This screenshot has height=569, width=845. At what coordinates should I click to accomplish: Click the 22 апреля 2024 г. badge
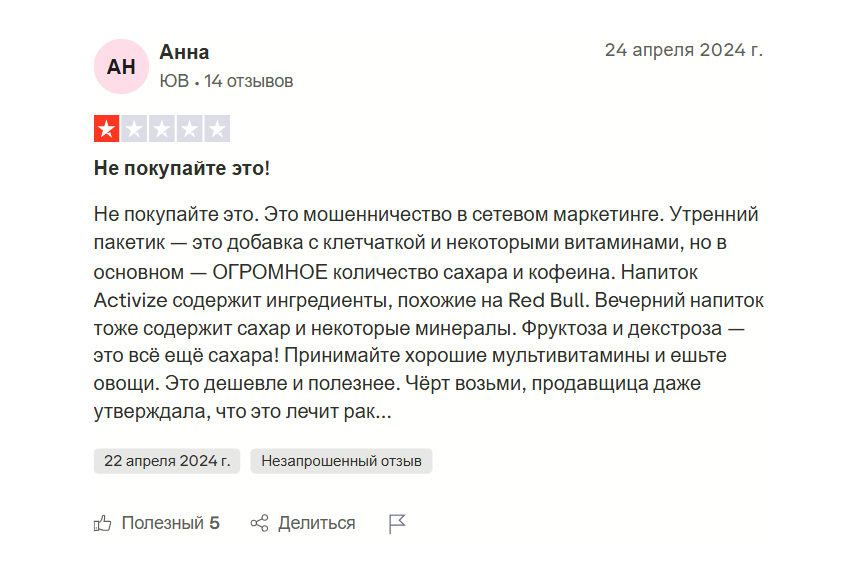pos(167,461)
